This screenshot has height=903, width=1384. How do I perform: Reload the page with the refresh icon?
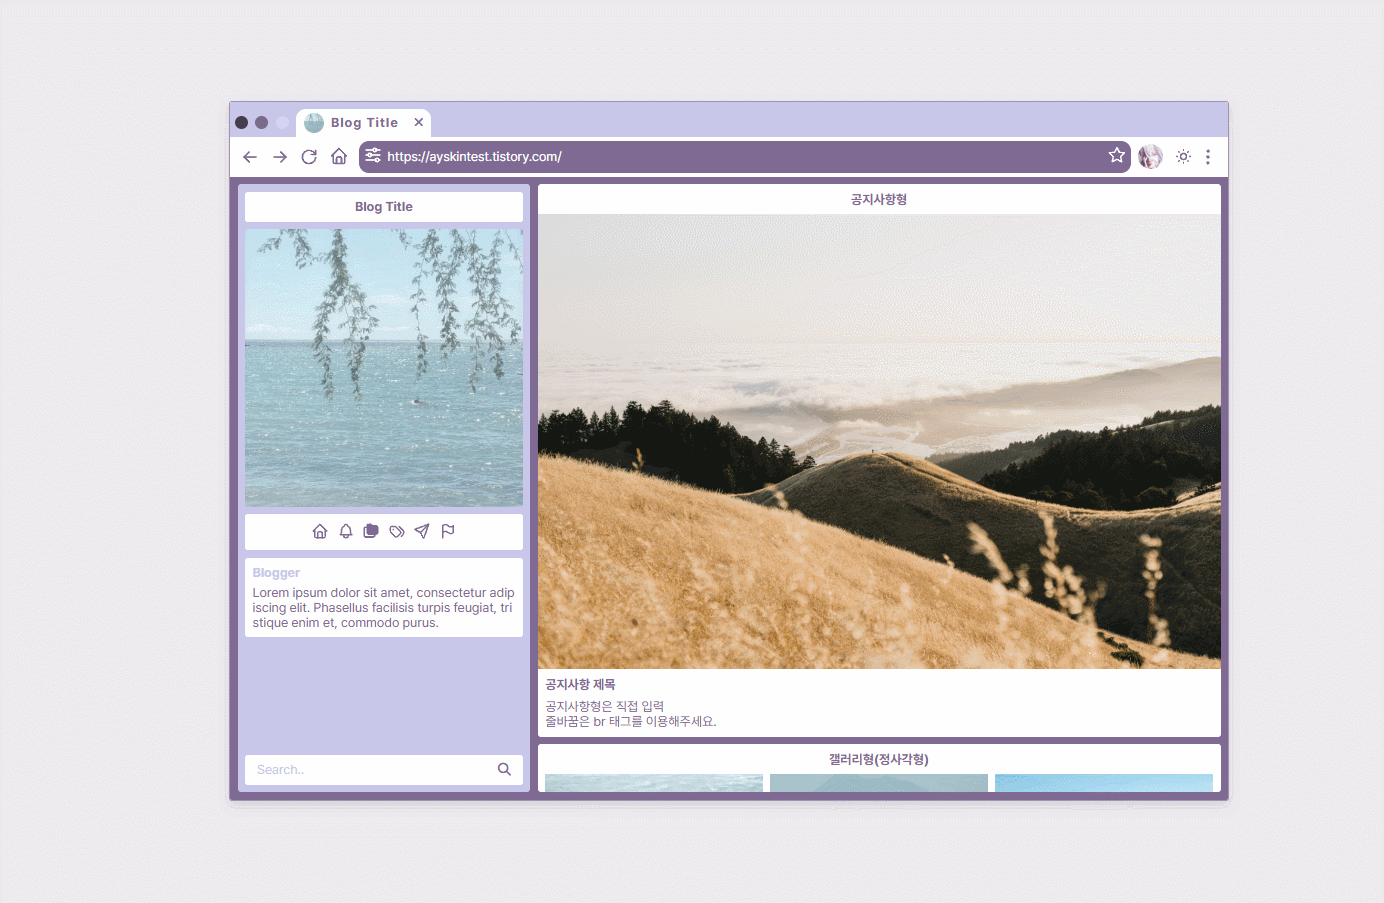[309, 157]
